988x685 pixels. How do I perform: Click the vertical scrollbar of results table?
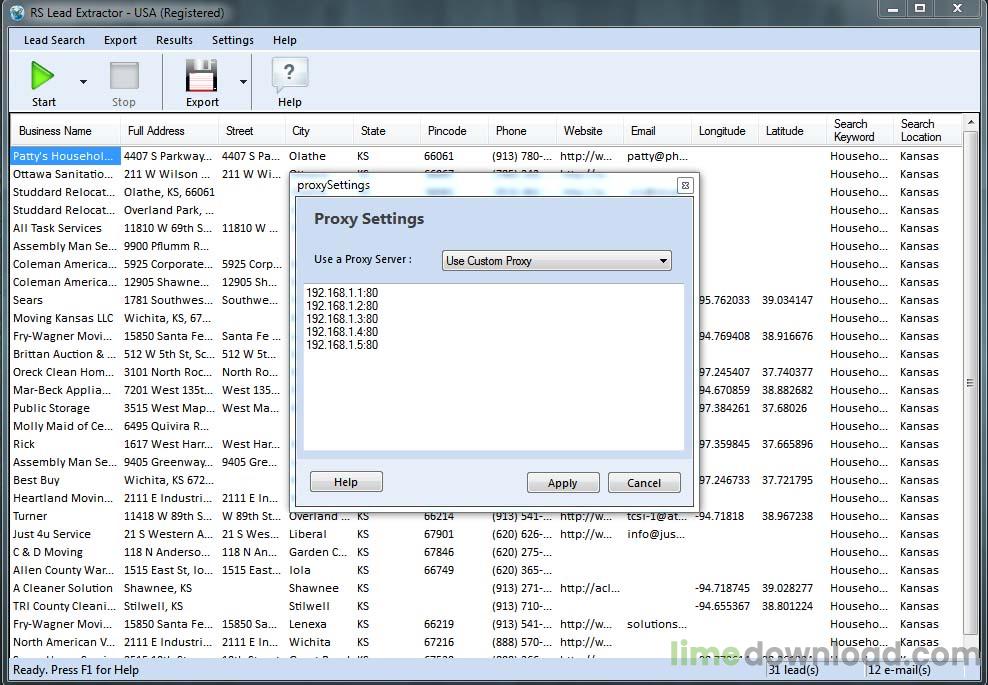click(x=969, y=383)
